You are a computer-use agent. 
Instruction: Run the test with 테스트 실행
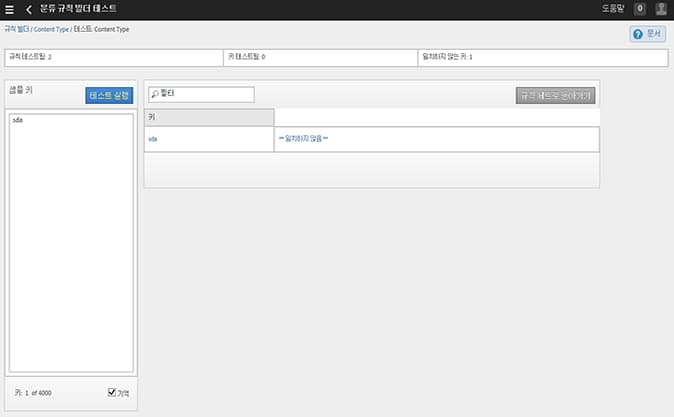pyautogui.click(x=109, y=95)
